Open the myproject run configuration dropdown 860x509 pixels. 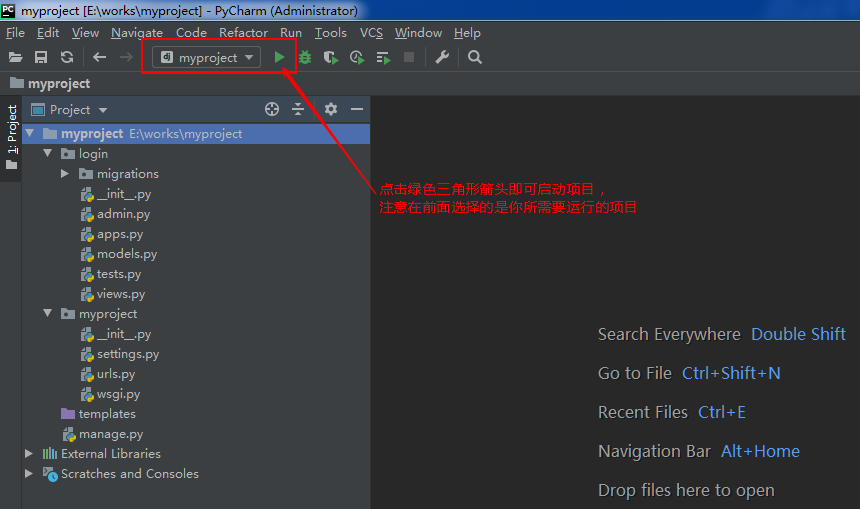(206, 57)
